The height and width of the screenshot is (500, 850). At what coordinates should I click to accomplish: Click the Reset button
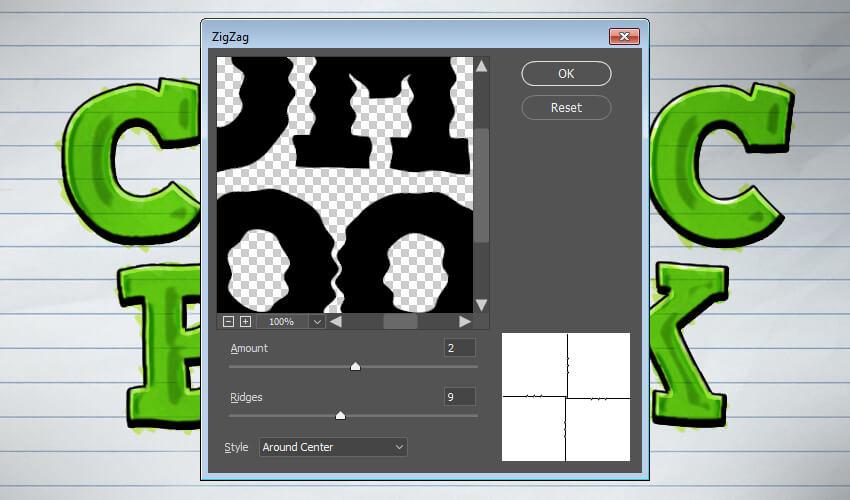click(x=566, y=107)
